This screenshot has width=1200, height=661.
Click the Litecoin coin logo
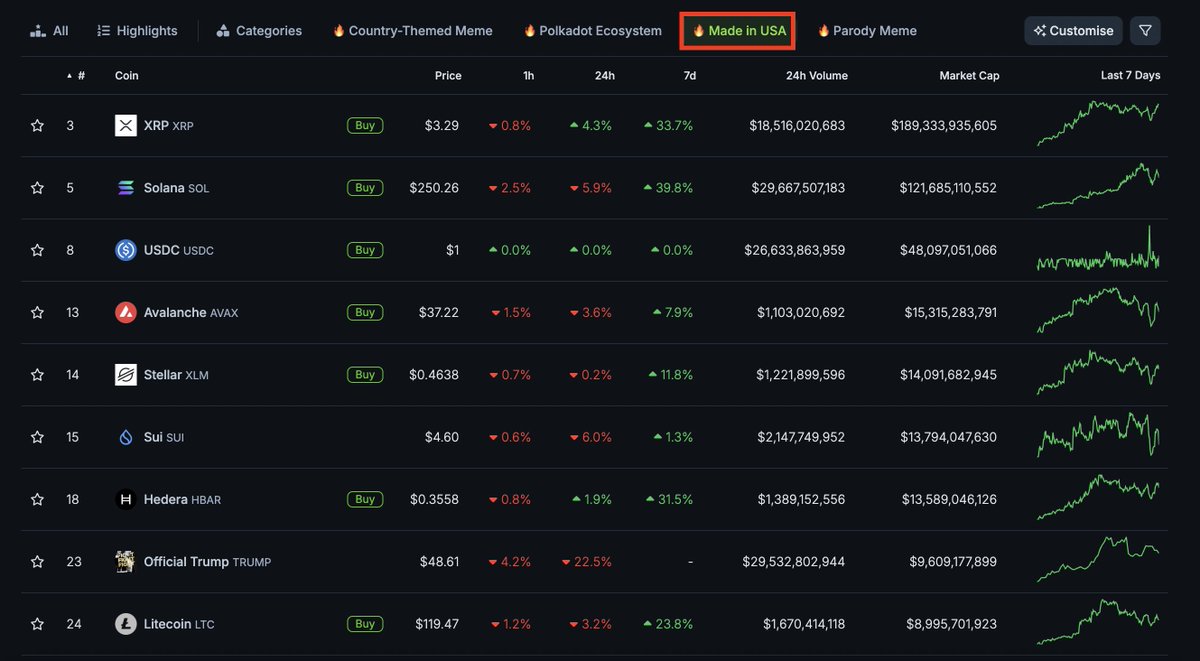[126, 624]
